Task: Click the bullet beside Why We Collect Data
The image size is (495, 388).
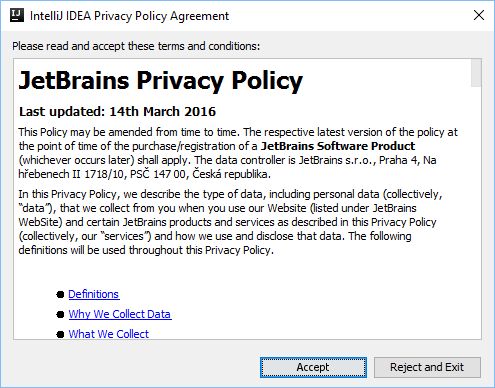Action: coord(60,315)
